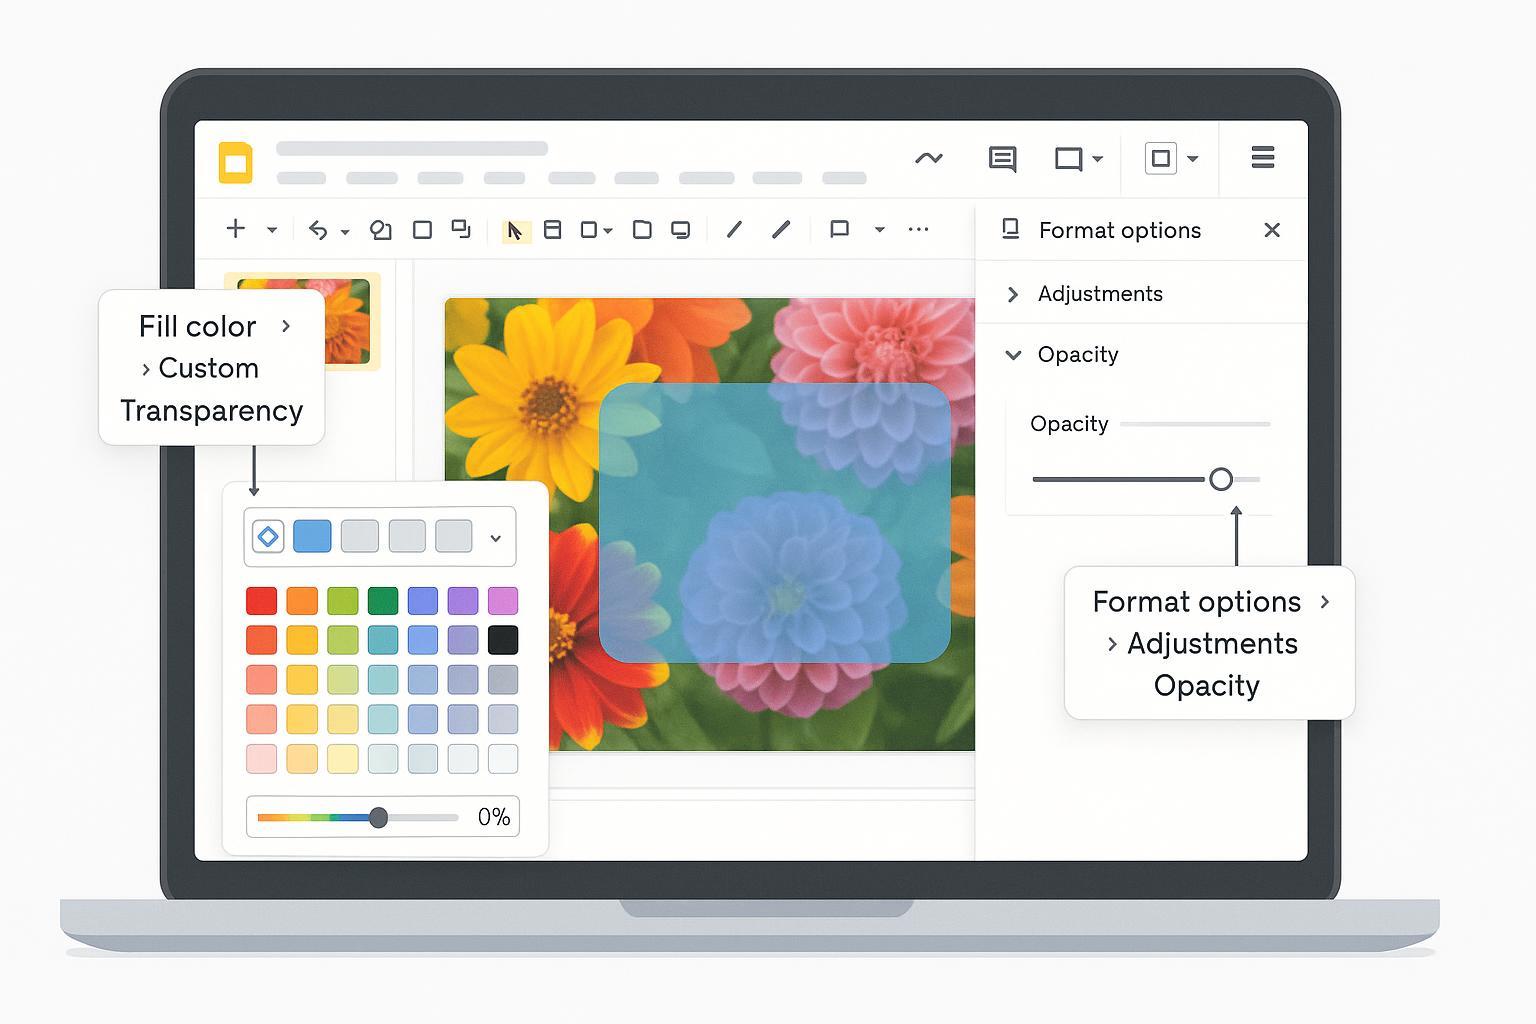The height and width of the screenshot is (1024, 1536).
Task: Expand the Adjustments section
Action: click(x=1013, y=294)
